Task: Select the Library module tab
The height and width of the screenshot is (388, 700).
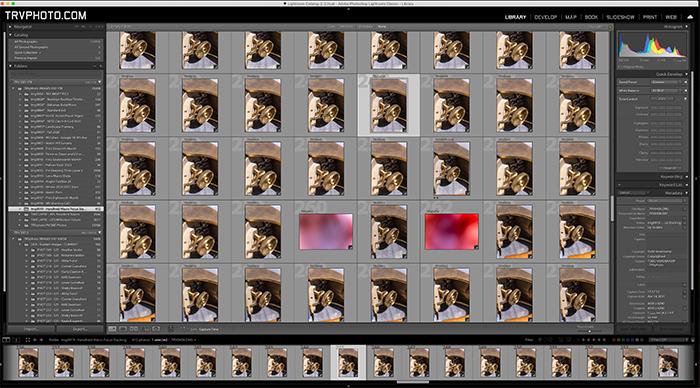Action: point(515,17)
